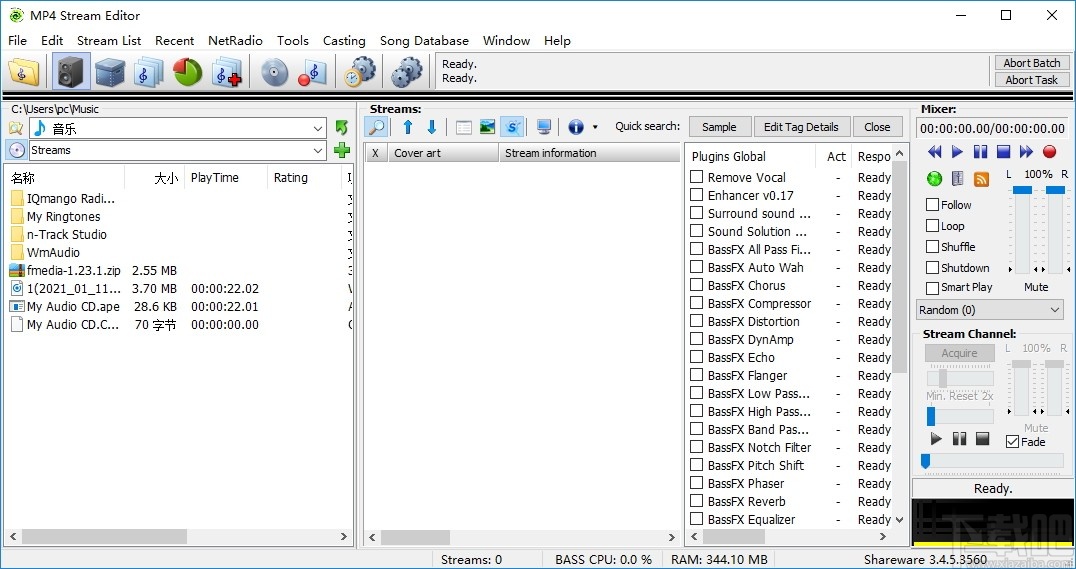
Task: Click the browse folder icon beside the 音乐 combo box
Action: 16,128
